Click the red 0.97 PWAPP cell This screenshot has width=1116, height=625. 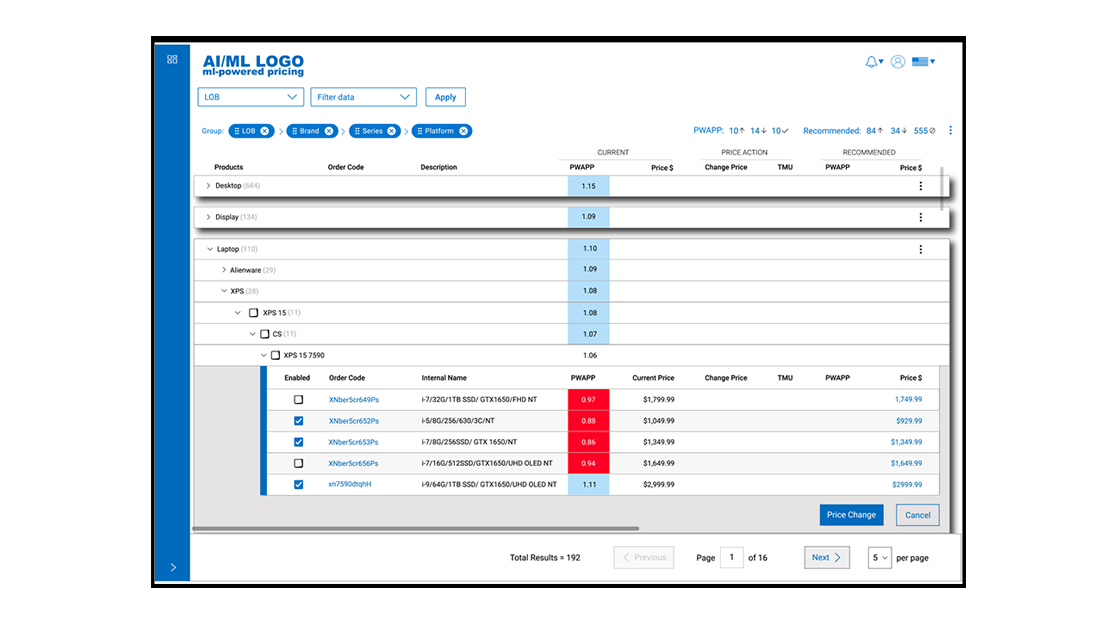[588, 399]
